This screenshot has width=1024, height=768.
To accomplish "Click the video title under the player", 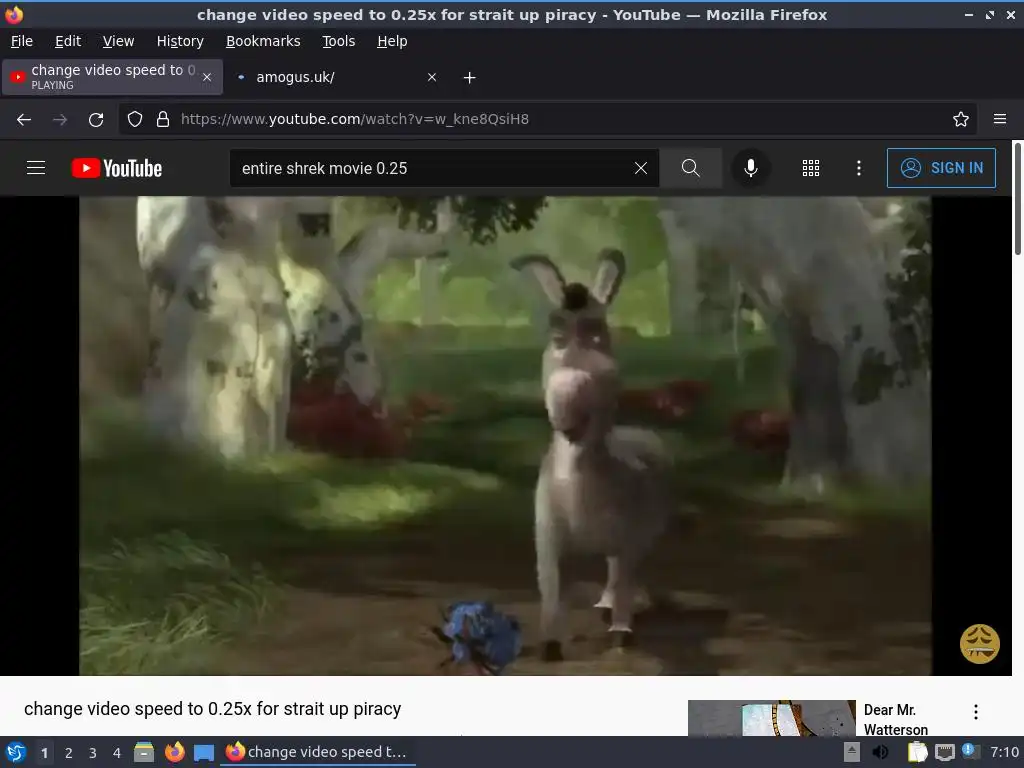I will pos(212,709).
